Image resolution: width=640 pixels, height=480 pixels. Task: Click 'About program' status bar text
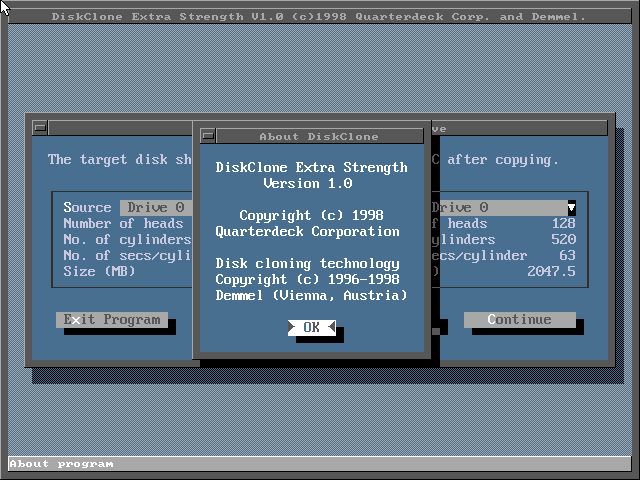click(x=62, y=464)
